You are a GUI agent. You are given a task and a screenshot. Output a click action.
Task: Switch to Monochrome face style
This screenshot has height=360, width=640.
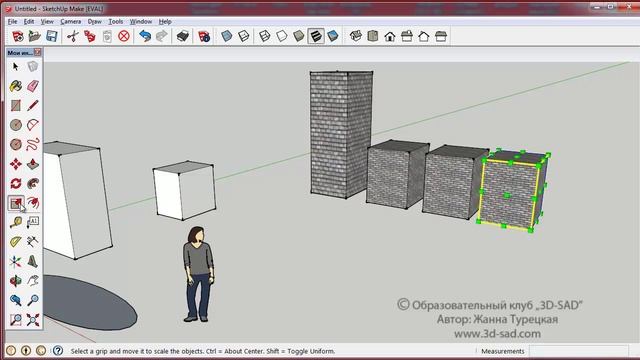(333, 36)
